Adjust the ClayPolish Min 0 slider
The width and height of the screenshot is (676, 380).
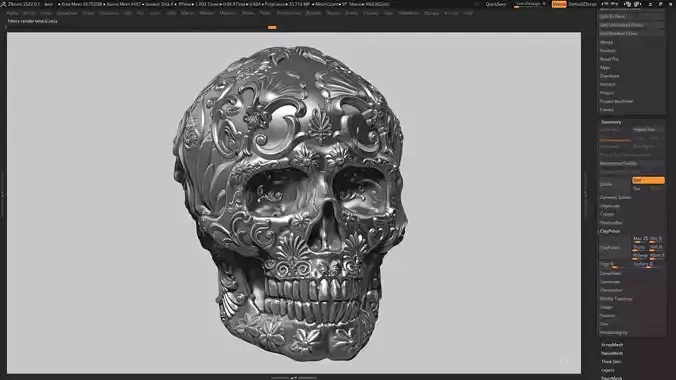pyautogui.click(x=657, y=239)
